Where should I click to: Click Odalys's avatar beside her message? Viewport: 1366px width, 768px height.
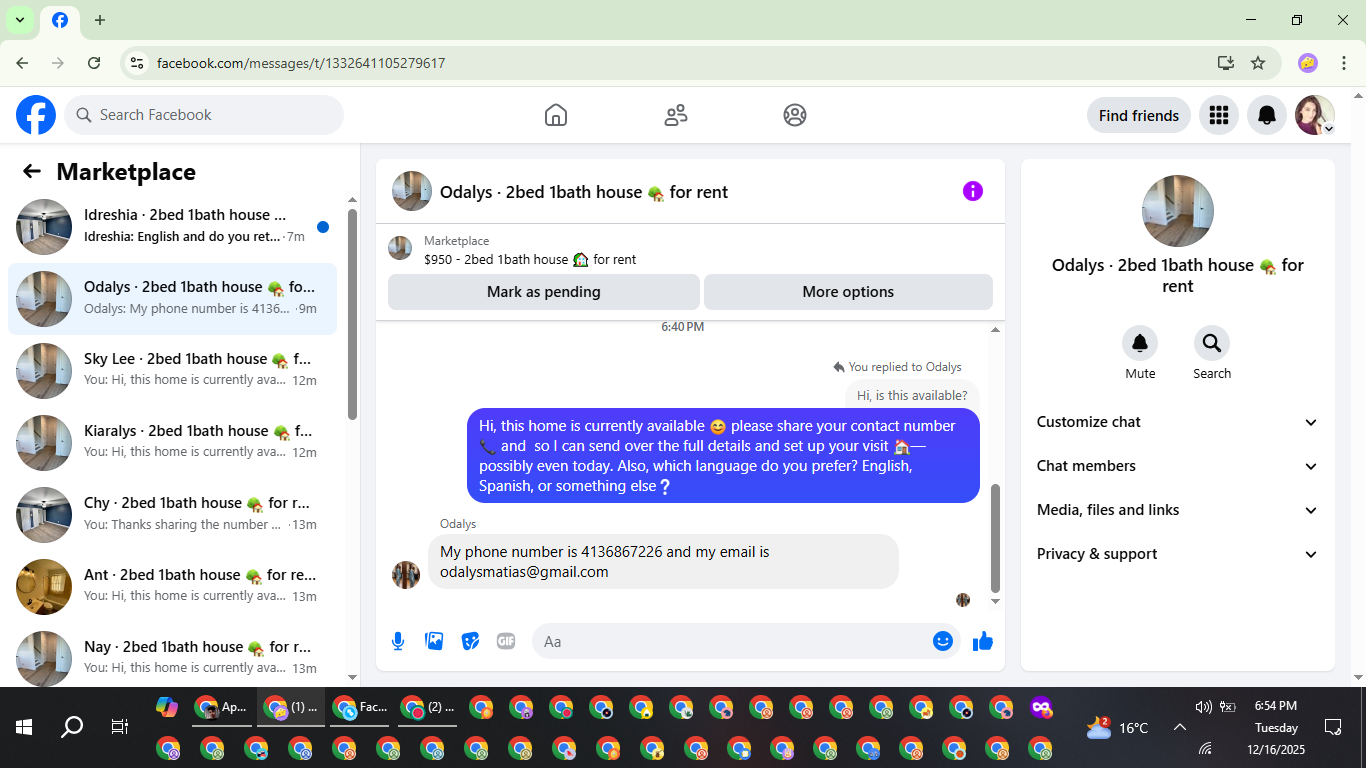click(x=406, y=575)
